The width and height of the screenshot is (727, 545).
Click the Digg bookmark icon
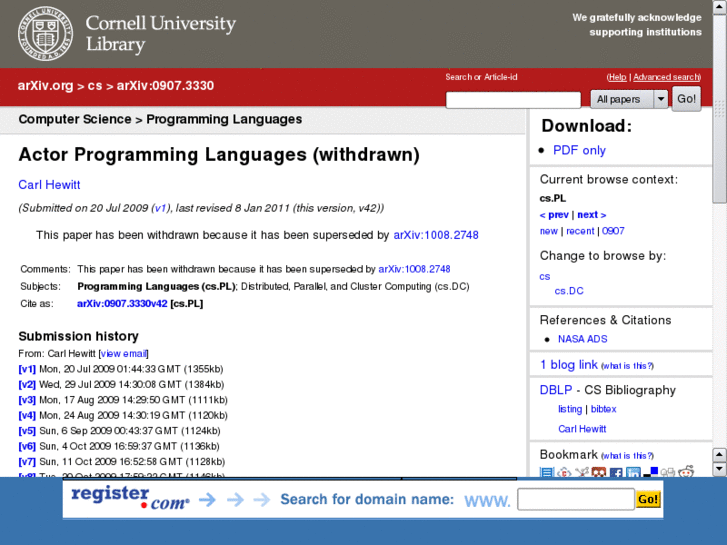668,473
